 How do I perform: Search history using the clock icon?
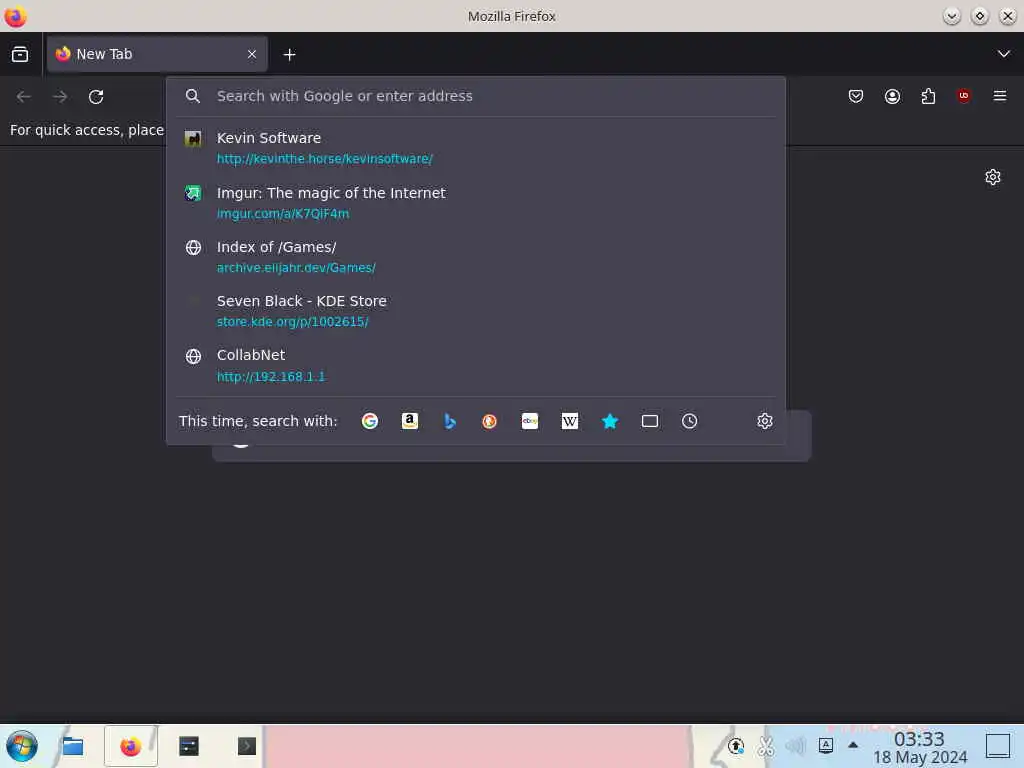(x=690, y=421)
